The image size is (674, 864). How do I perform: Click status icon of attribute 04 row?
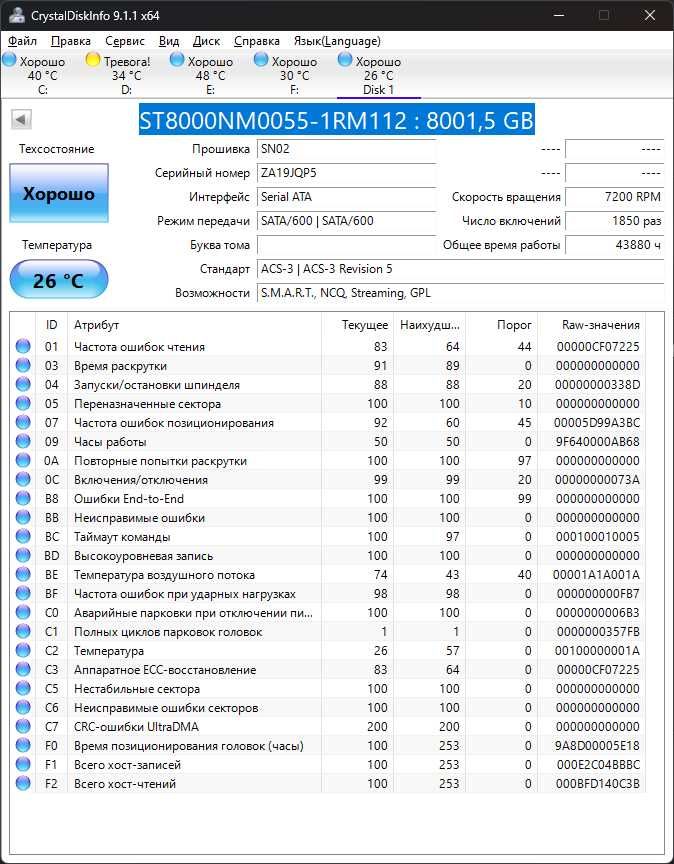(23, 385)
